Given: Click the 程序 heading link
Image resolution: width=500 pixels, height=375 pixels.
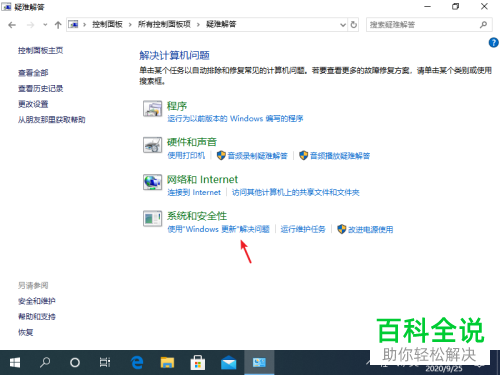Looking at the screenshot, I should [177, 106].
